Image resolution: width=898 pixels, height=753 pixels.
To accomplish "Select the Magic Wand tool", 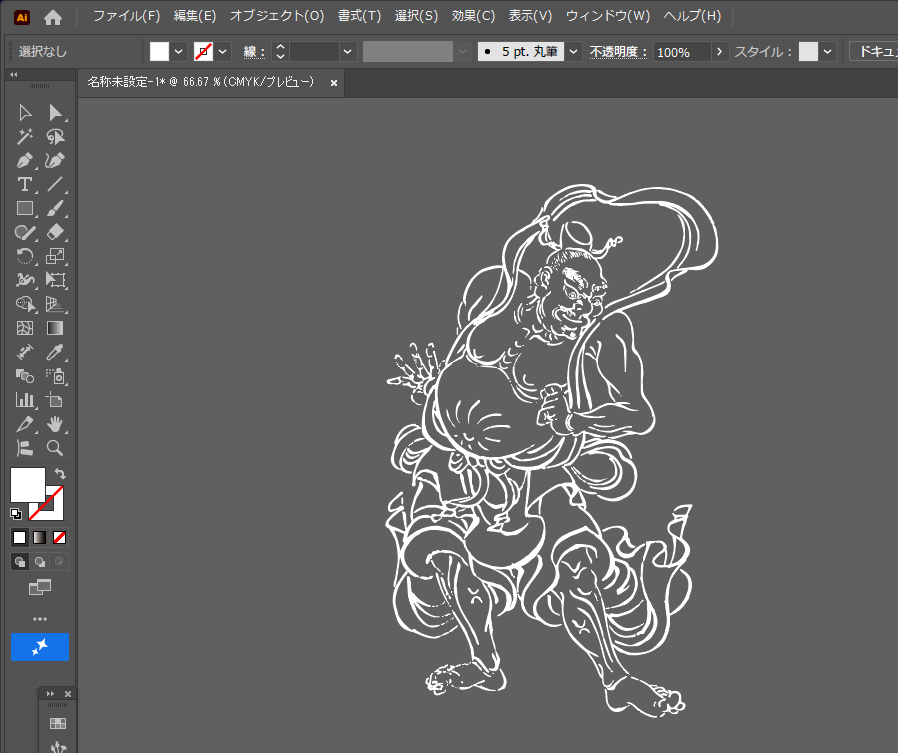I will tap(25, 137).
